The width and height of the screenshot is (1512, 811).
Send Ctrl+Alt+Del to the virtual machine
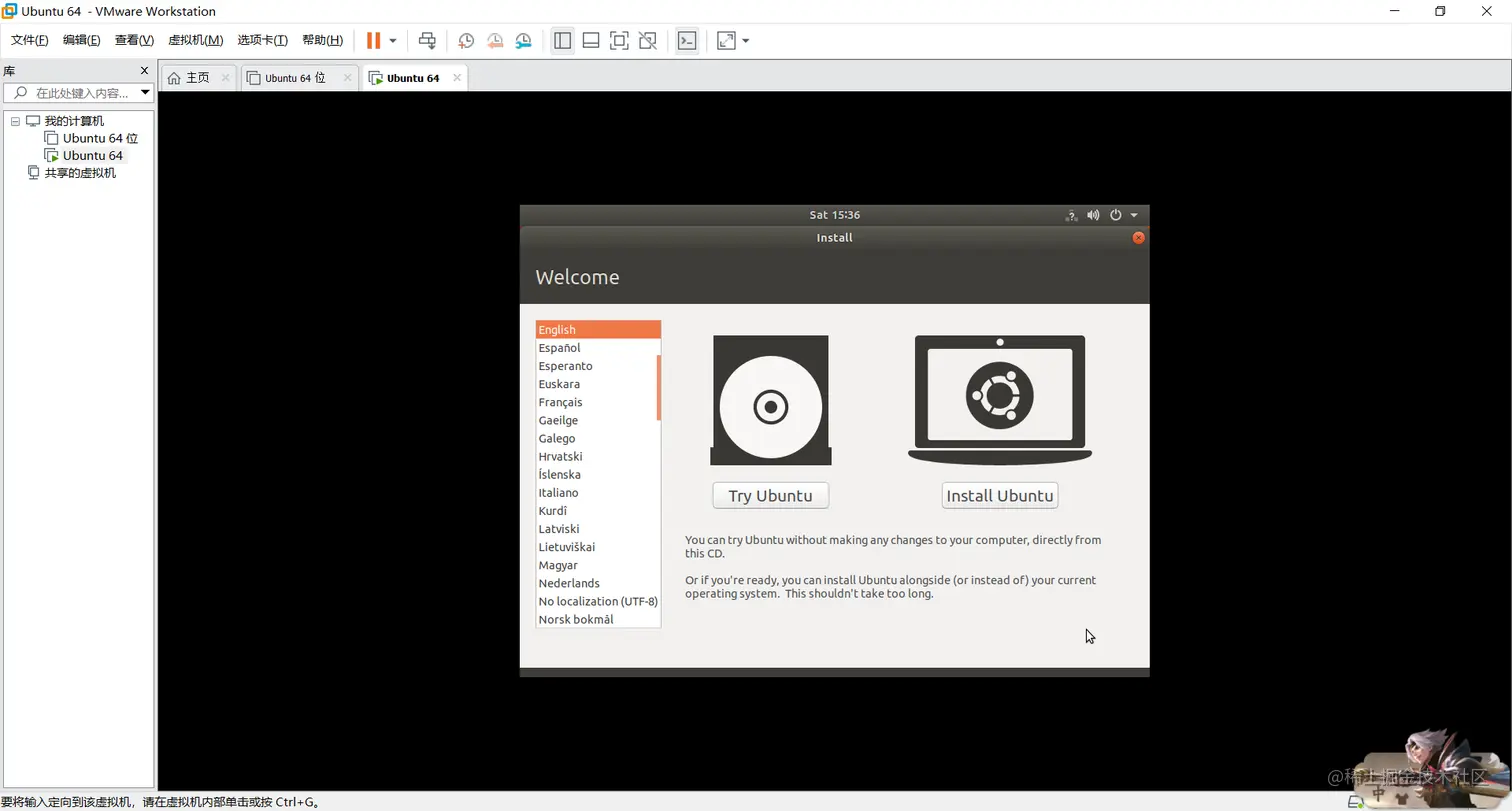tap(427, 41)
